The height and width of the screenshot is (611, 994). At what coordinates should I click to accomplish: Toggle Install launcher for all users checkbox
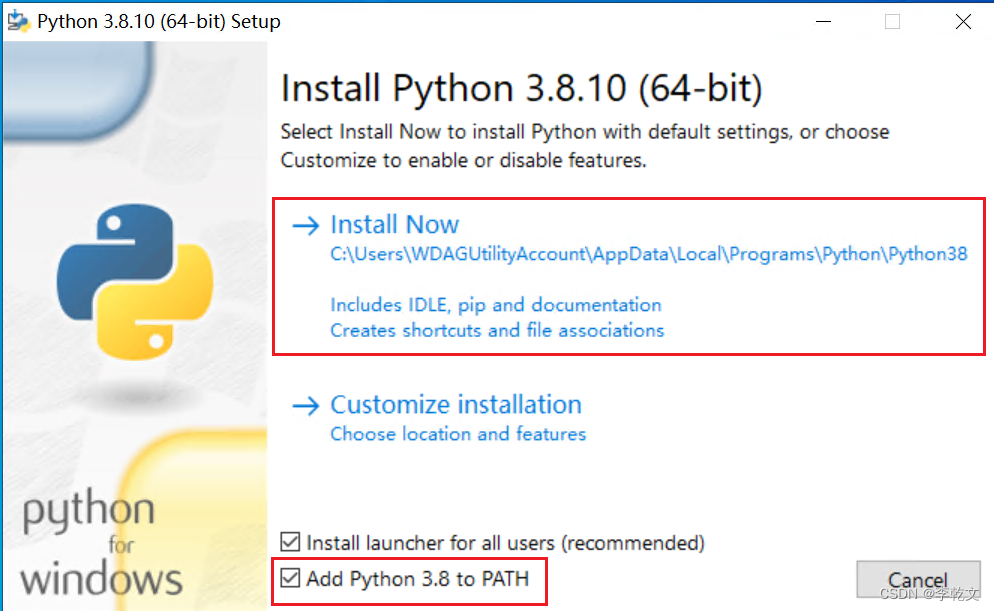pos(290,542)
